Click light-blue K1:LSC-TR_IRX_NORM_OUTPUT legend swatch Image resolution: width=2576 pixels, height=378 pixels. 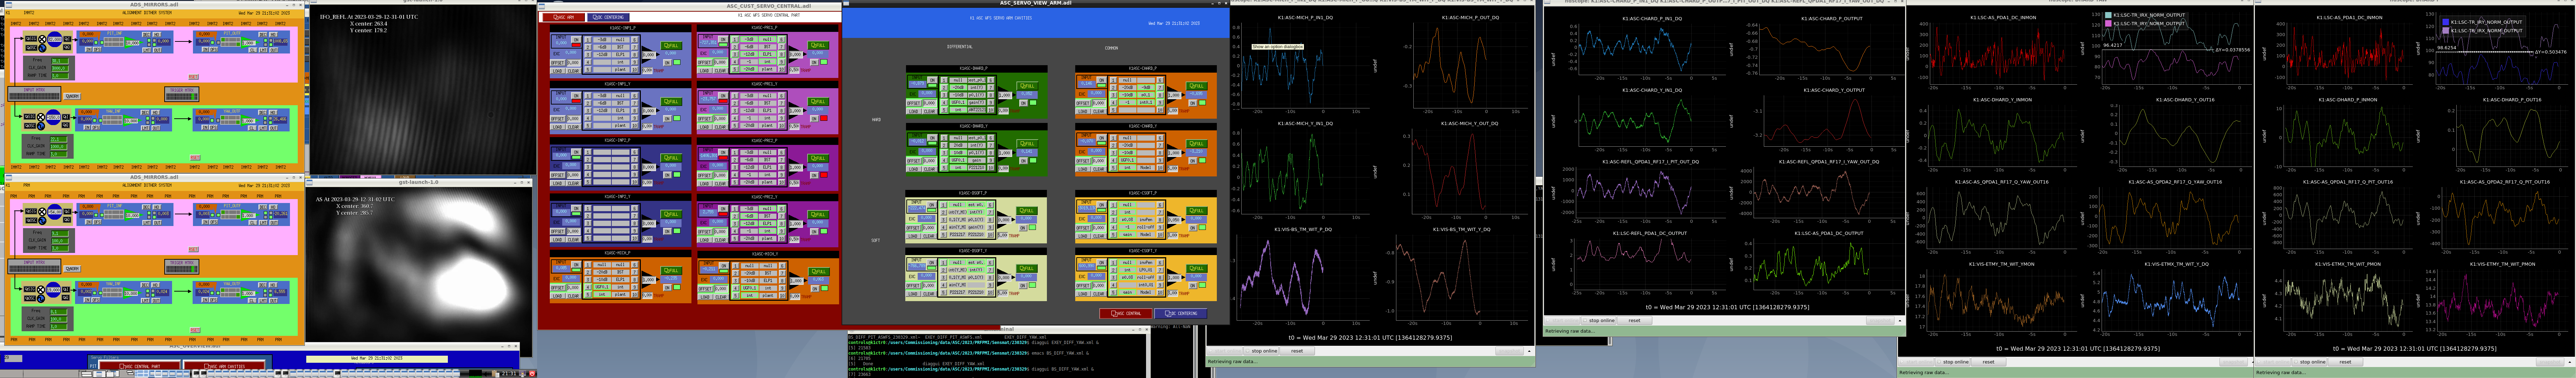[2108, 15]
